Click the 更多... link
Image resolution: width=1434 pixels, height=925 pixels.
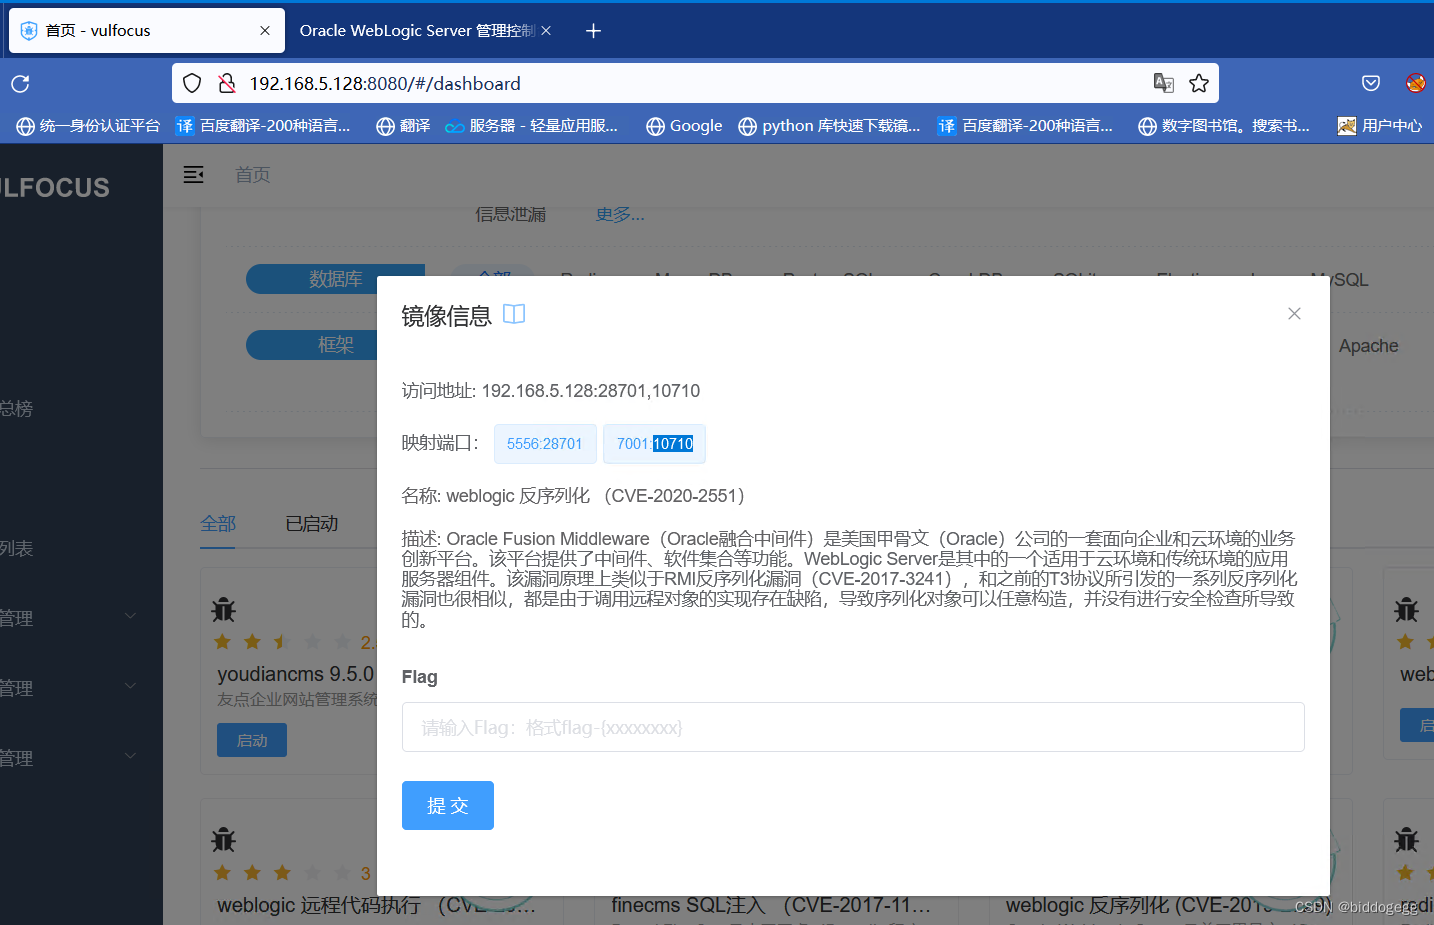click(620, 214)
